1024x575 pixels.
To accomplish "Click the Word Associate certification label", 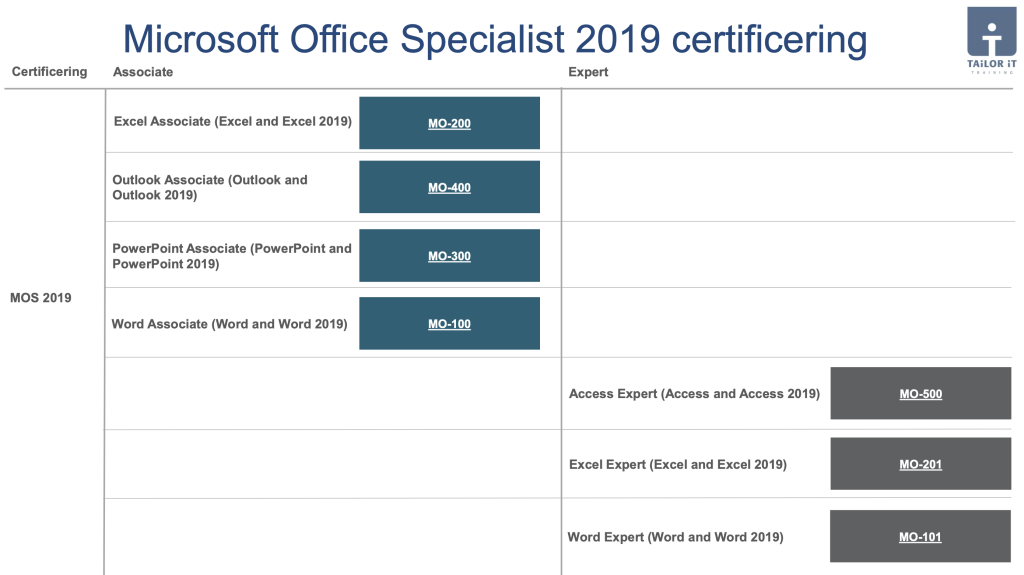I will [x=229, y=324].
